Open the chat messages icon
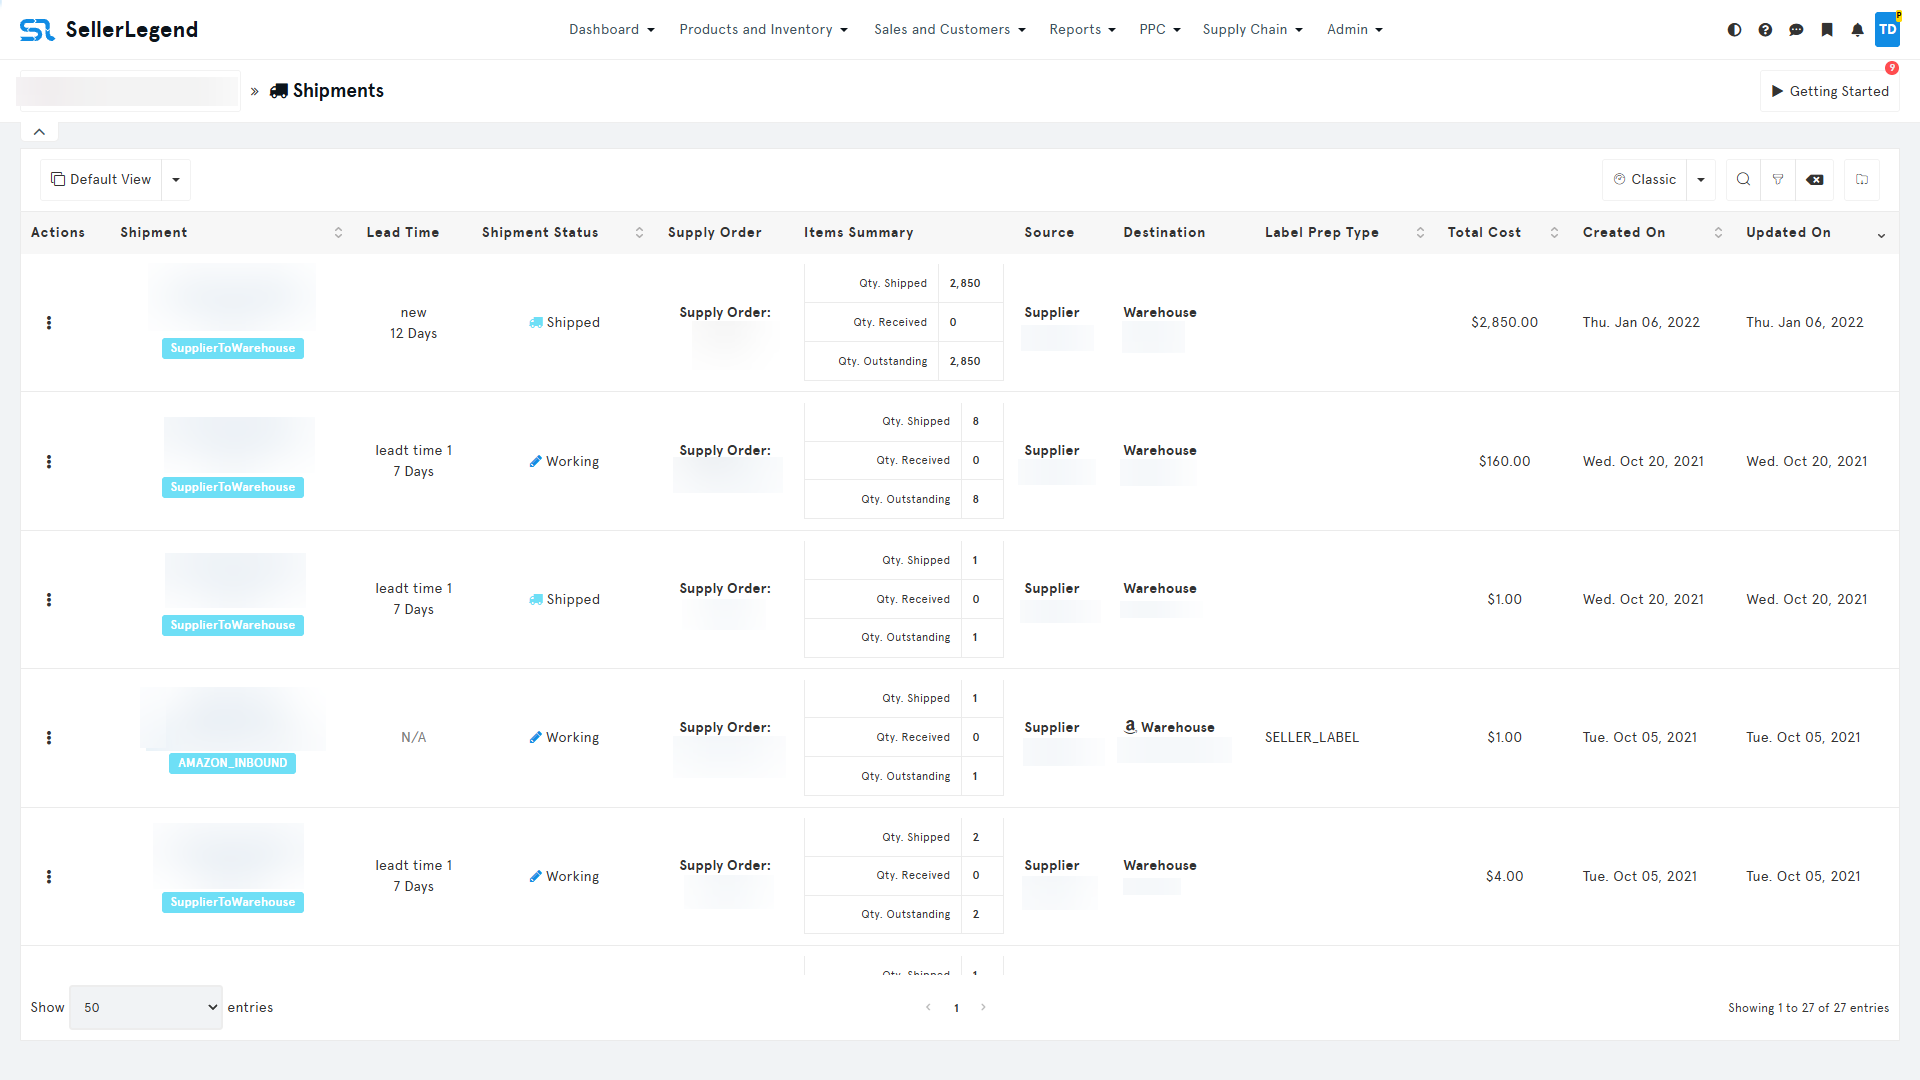1920x1080 pixels. tap(1796, 29)
